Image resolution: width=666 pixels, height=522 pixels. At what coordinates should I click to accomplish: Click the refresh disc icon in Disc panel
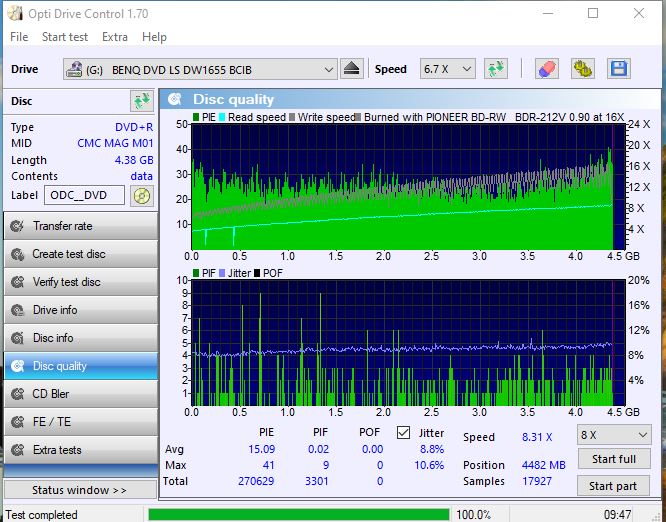[141, 101]
